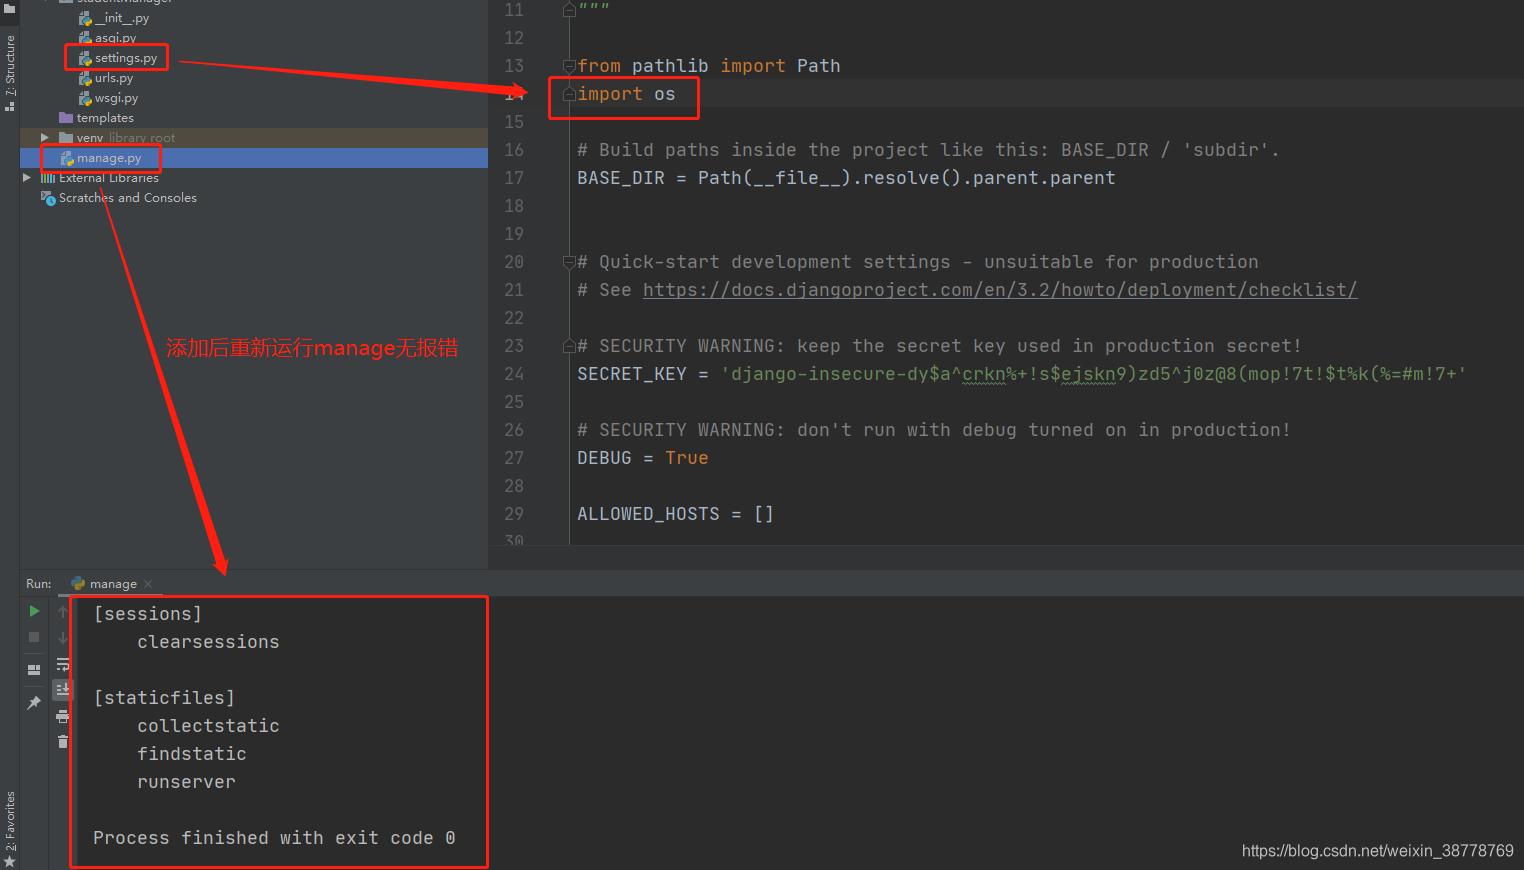This screenshot has height=870, width=1524.
Task: Open the settings.py file
Action: point(122,57)
